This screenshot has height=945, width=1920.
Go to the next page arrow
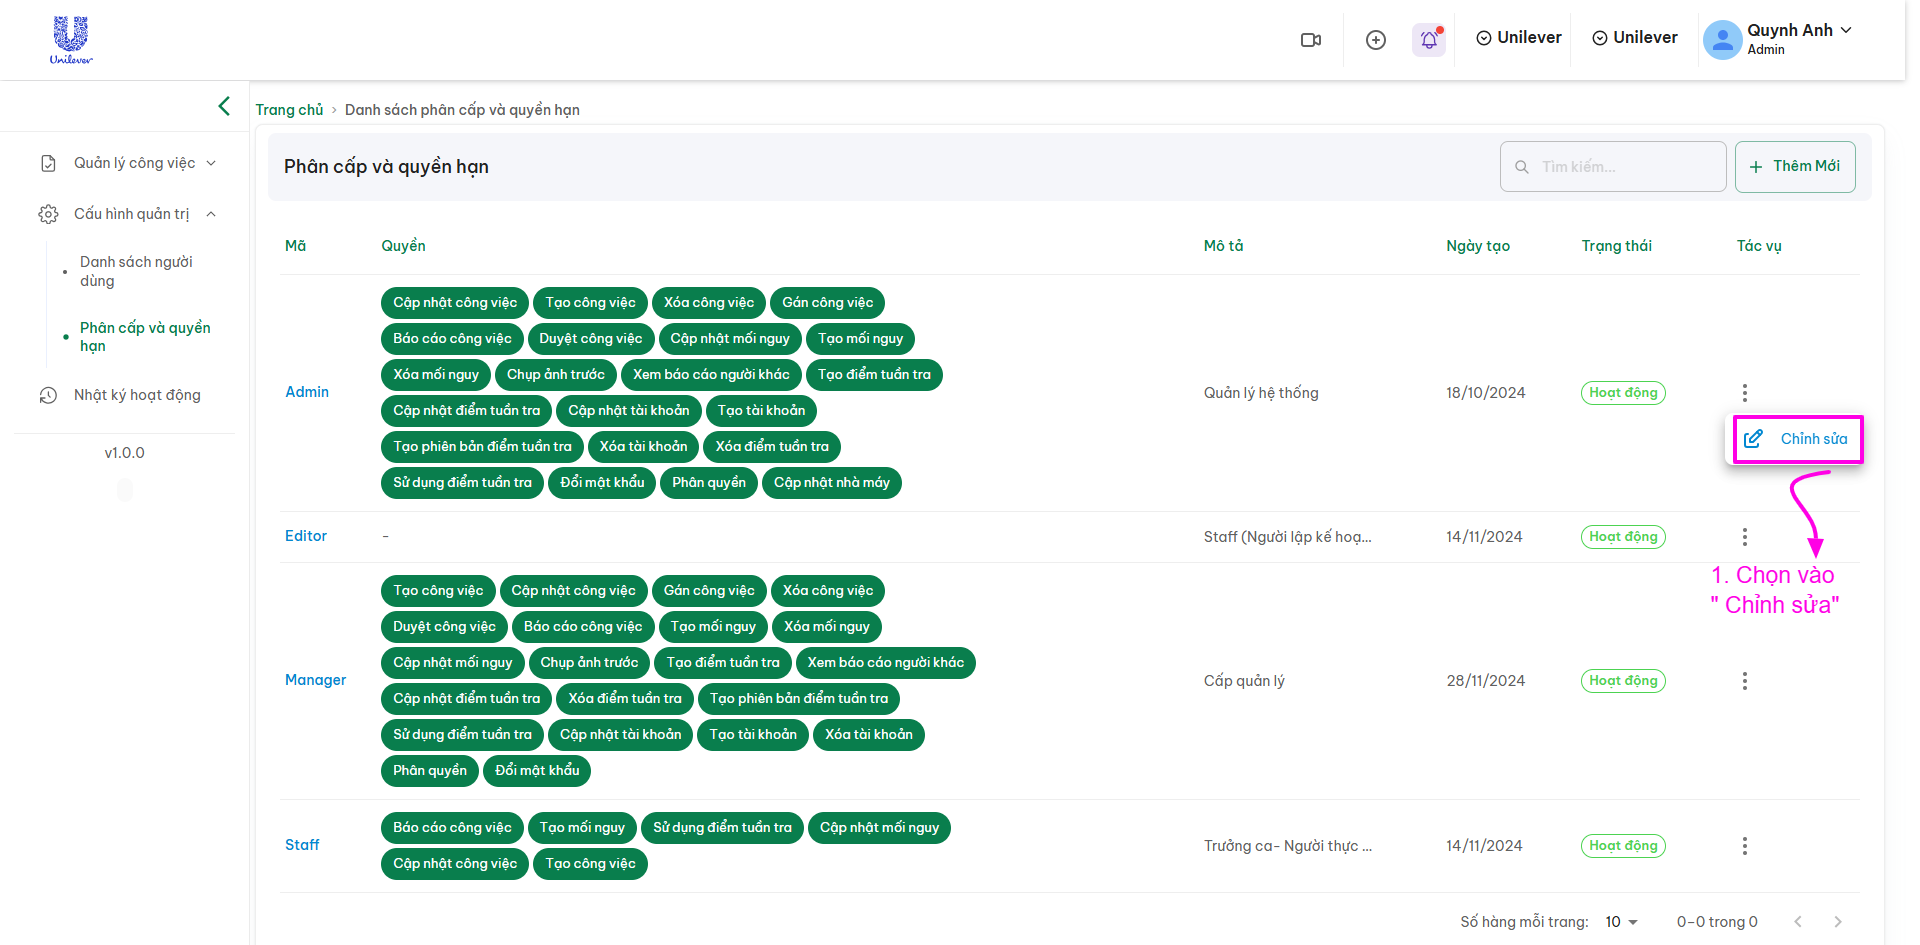(x=1837, y=922)
